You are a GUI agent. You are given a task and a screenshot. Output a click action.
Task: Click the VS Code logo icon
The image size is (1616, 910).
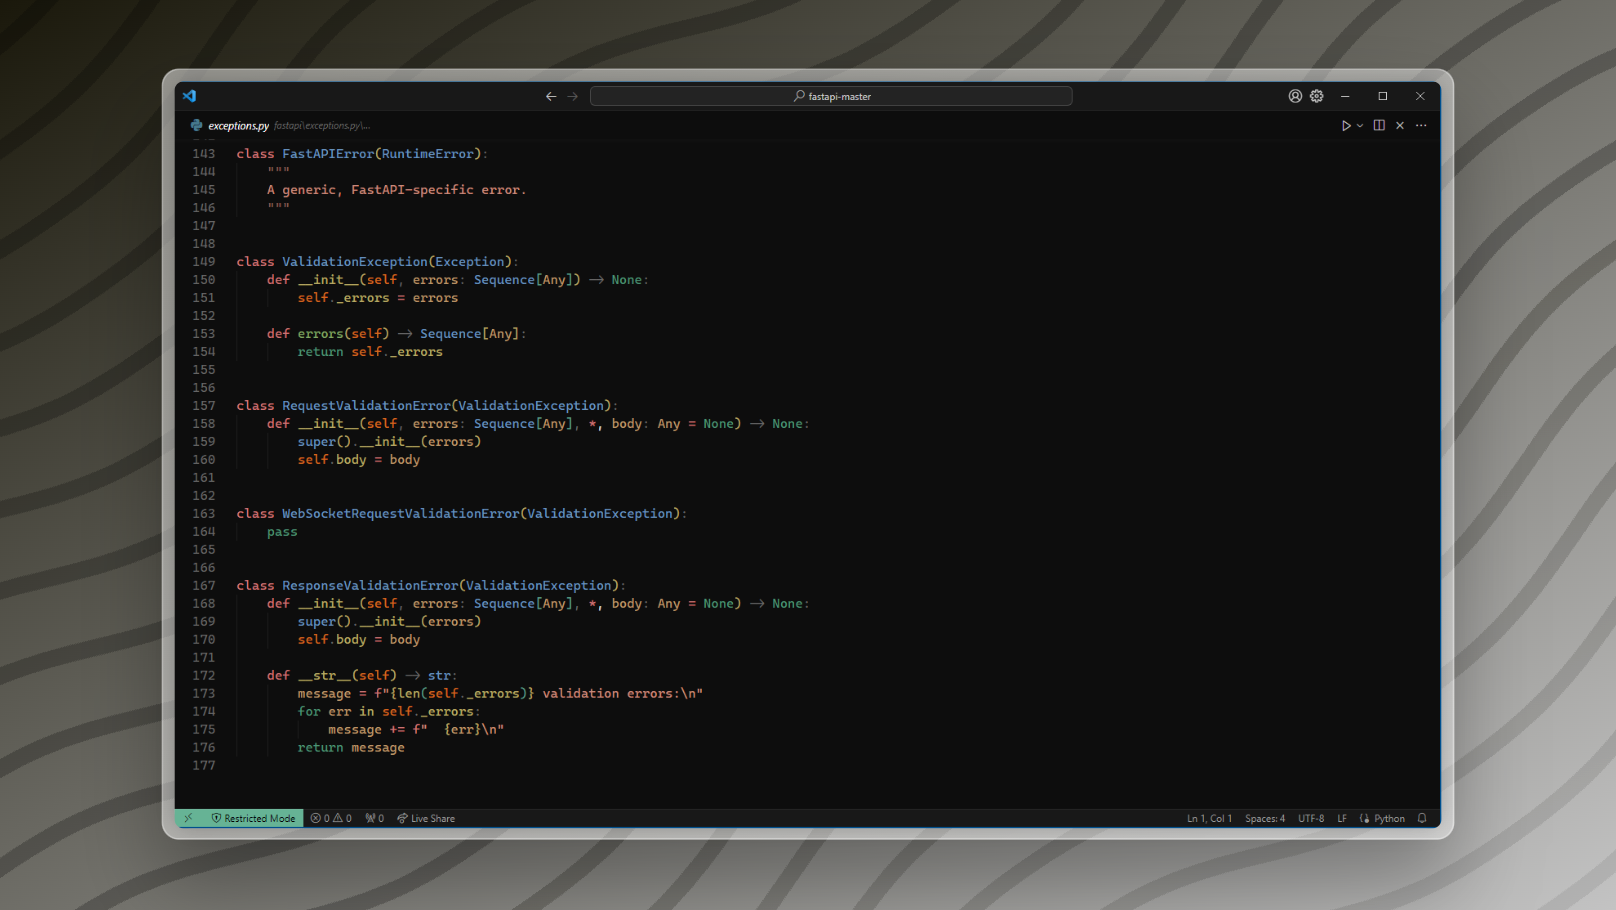190,96
